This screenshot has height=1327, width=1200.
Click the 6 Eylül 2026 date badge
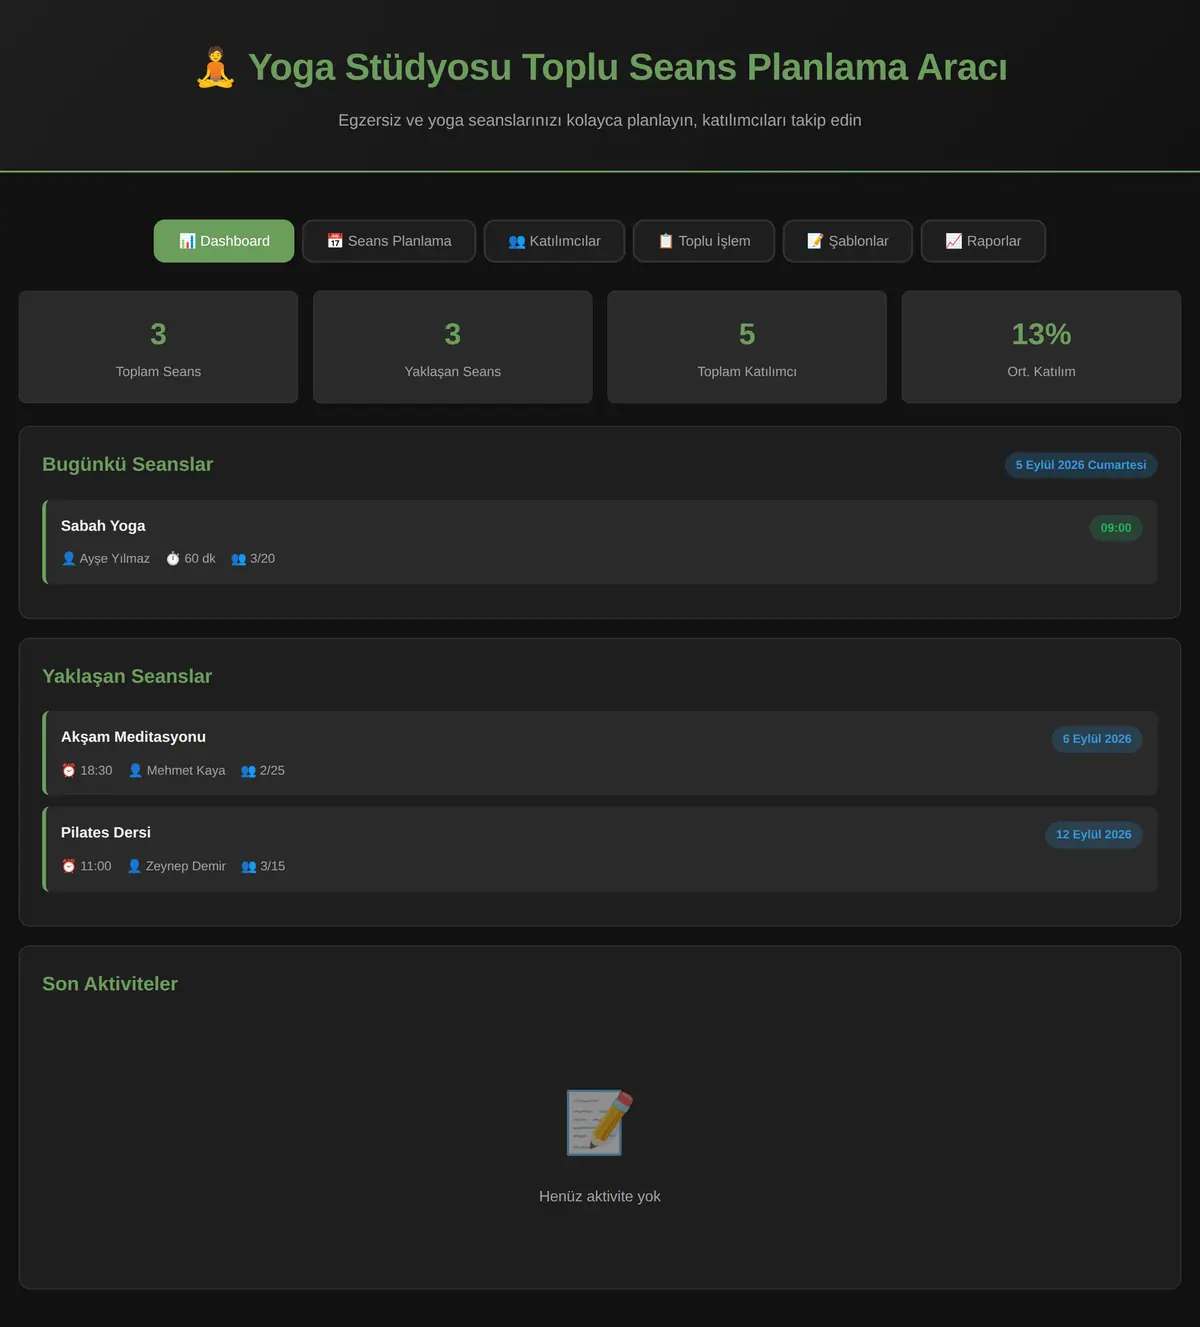1097,739
